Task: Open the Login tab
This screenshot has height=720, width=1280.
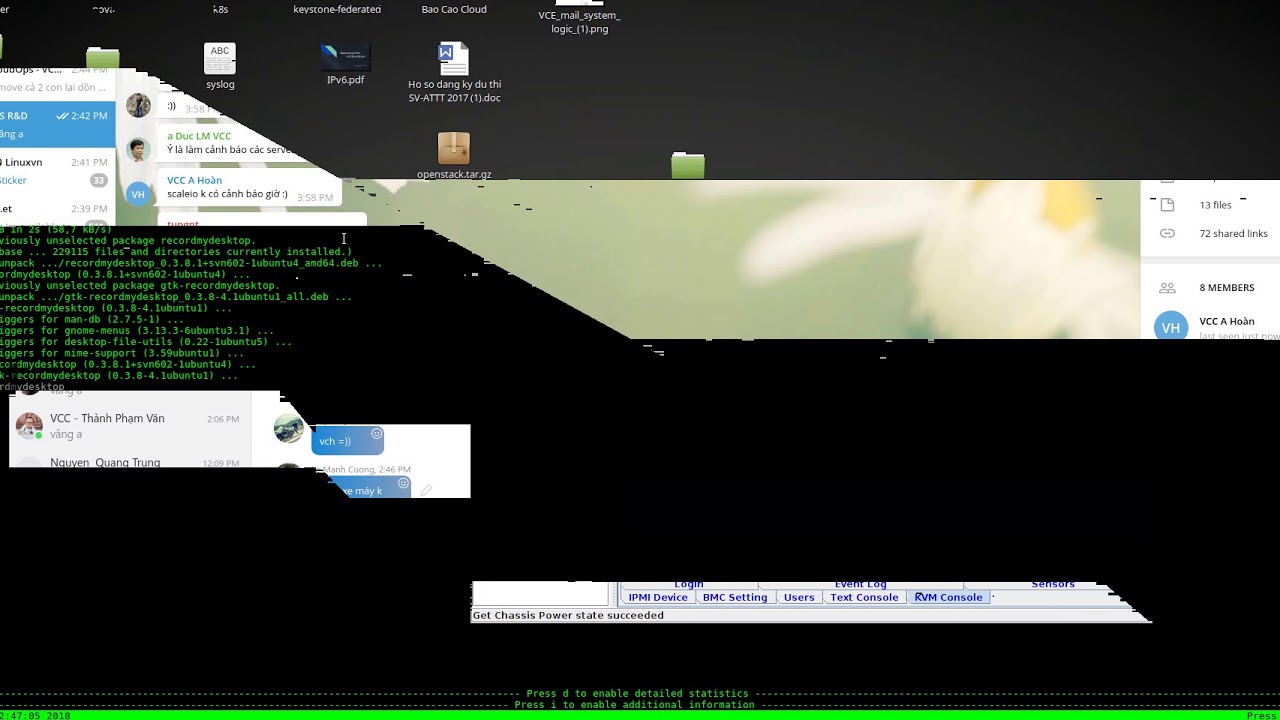Action: coord(688,584)
